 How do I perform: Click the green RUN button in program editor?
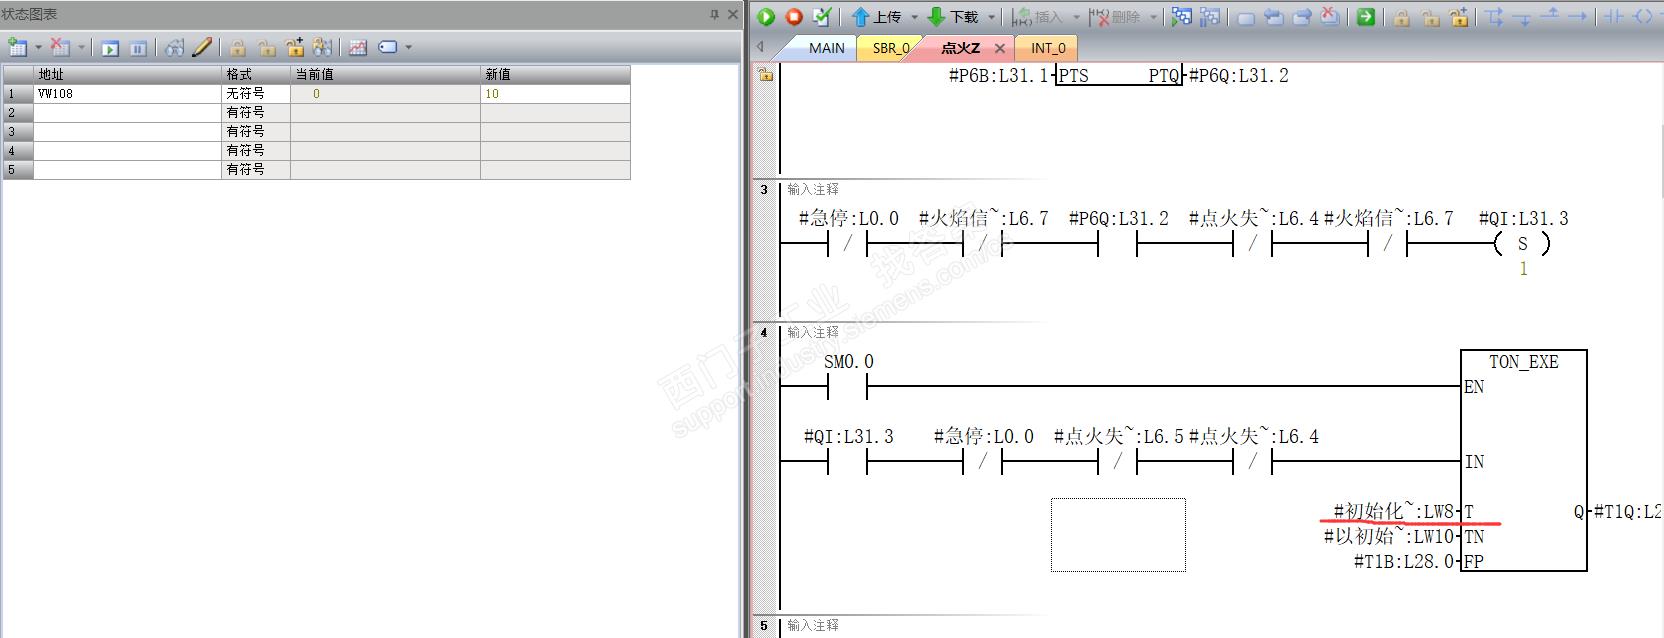(766, 17)
